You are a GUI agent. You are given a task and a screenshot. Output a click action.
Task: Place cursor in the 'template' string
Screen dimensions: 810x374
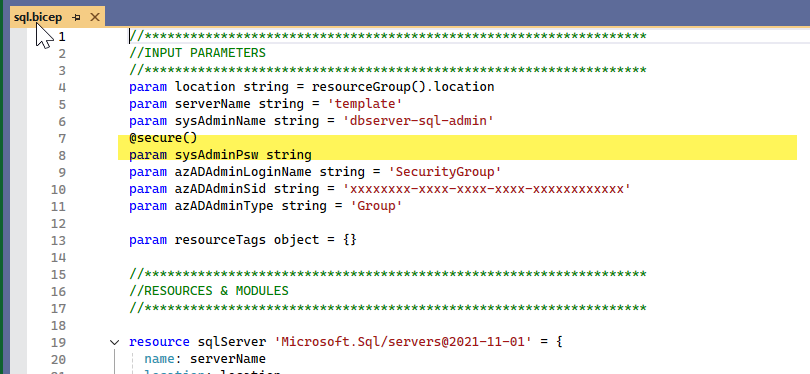[x=365, y=104]
